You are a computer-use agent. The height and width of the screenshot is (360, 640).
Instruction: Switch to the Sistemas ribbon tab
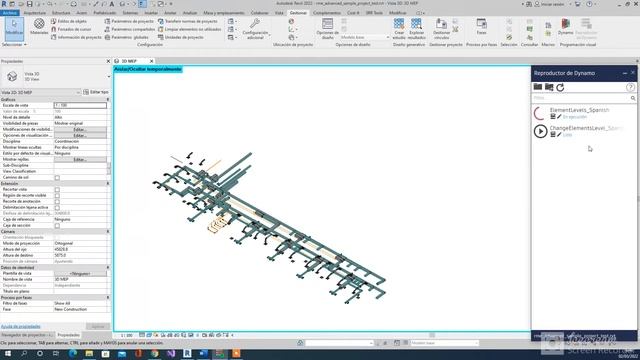coord(130,13)
